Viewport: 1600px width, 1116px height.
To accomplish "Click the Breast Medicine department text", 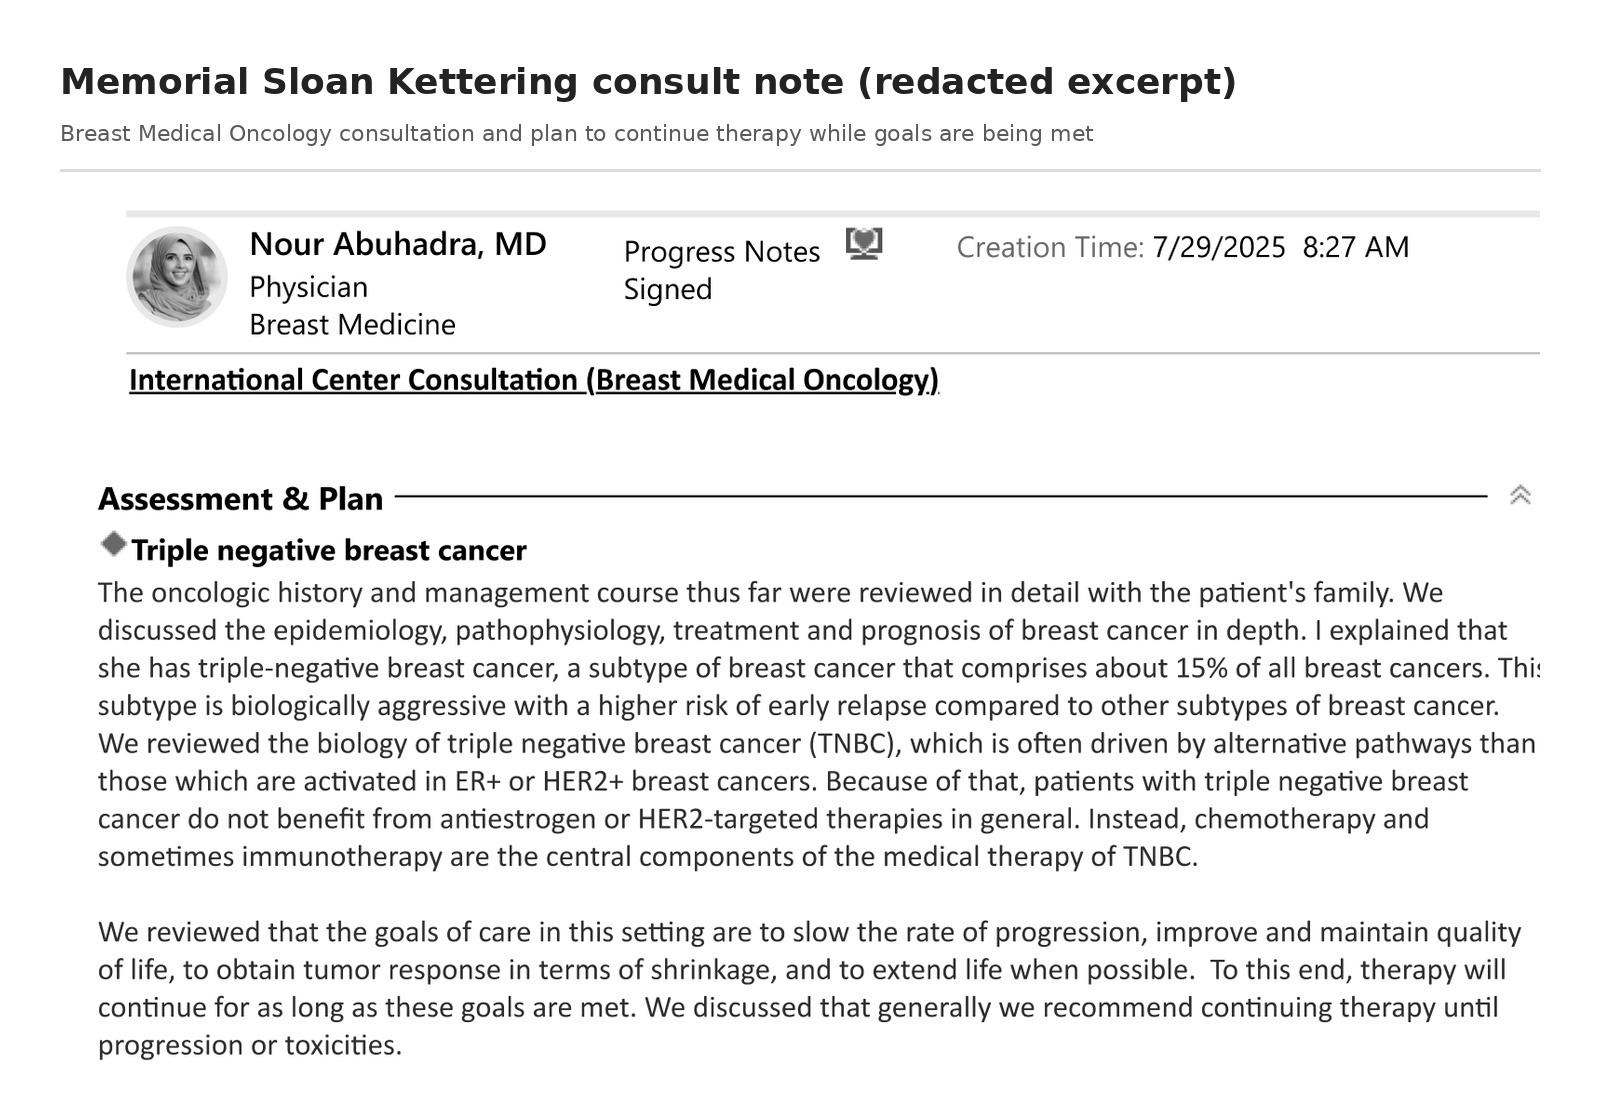I will [352, 325].
